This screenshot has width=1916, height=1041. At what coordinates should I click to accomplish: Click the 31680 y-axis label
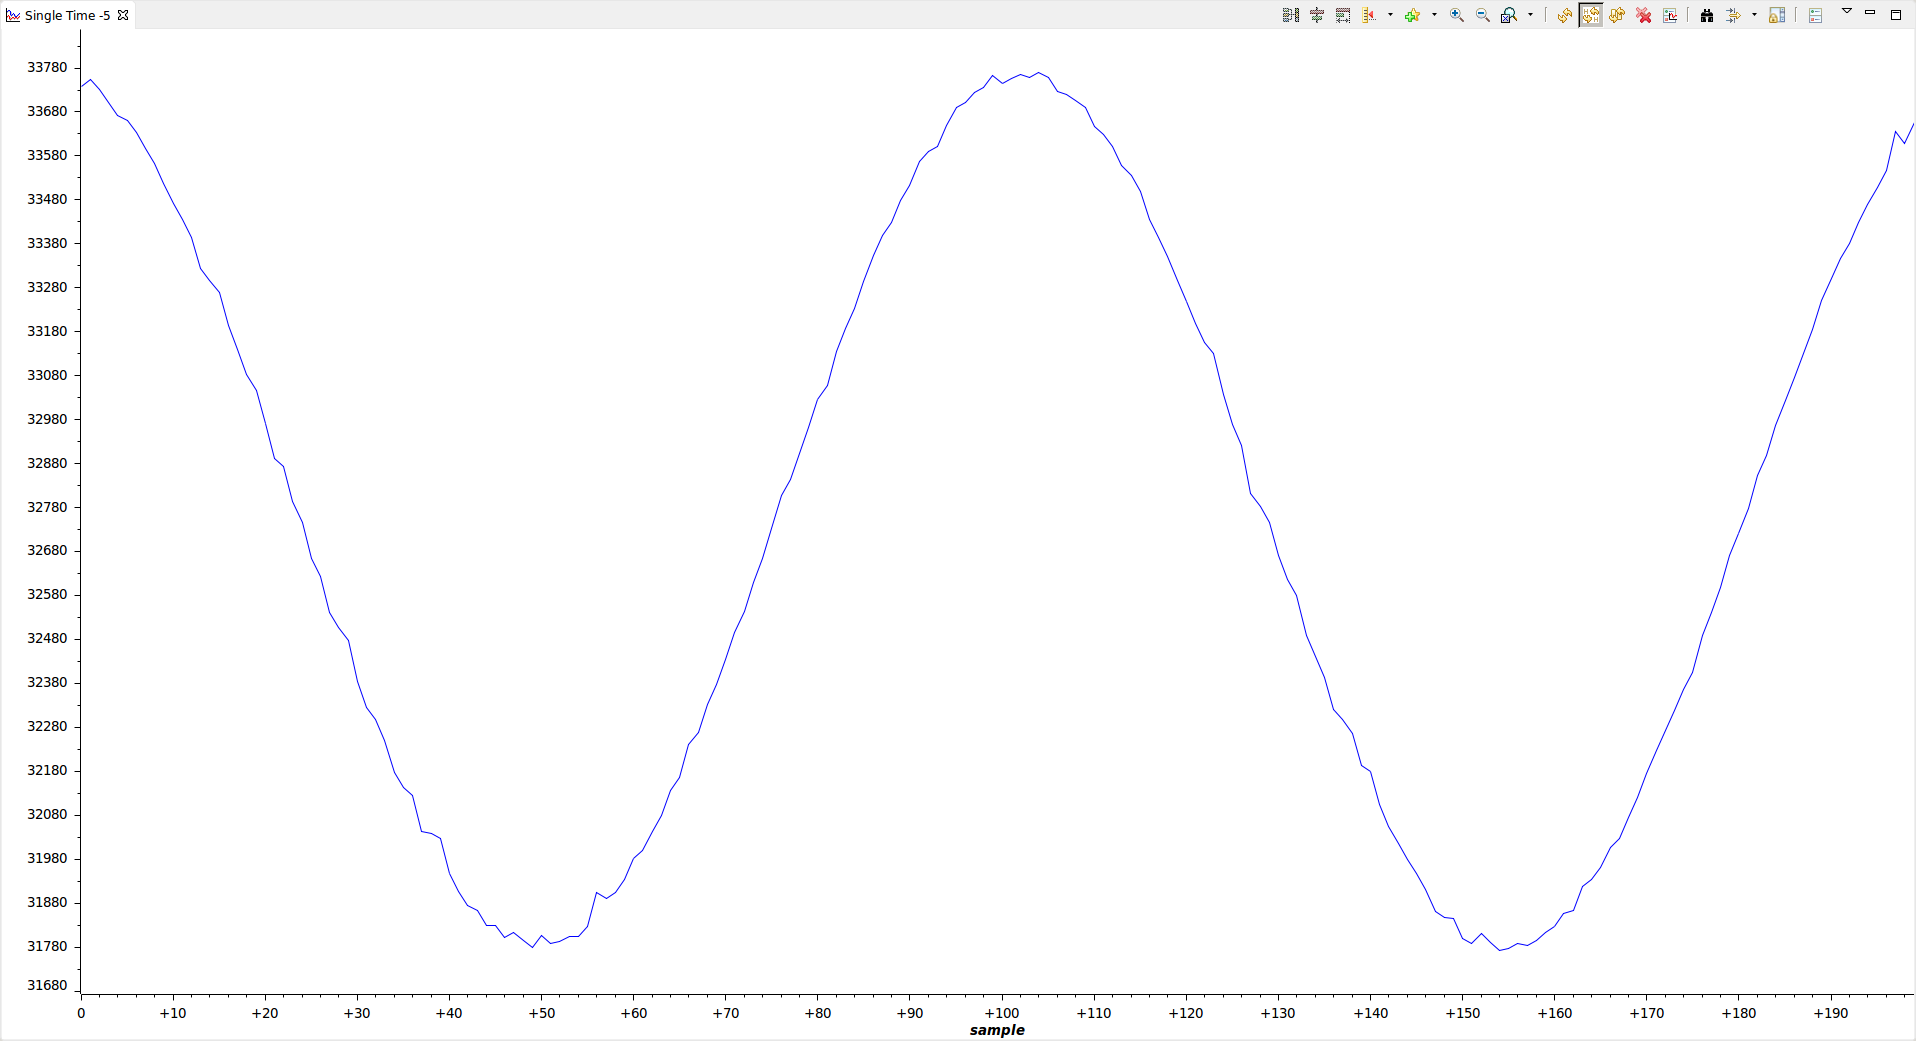(47, 985)
